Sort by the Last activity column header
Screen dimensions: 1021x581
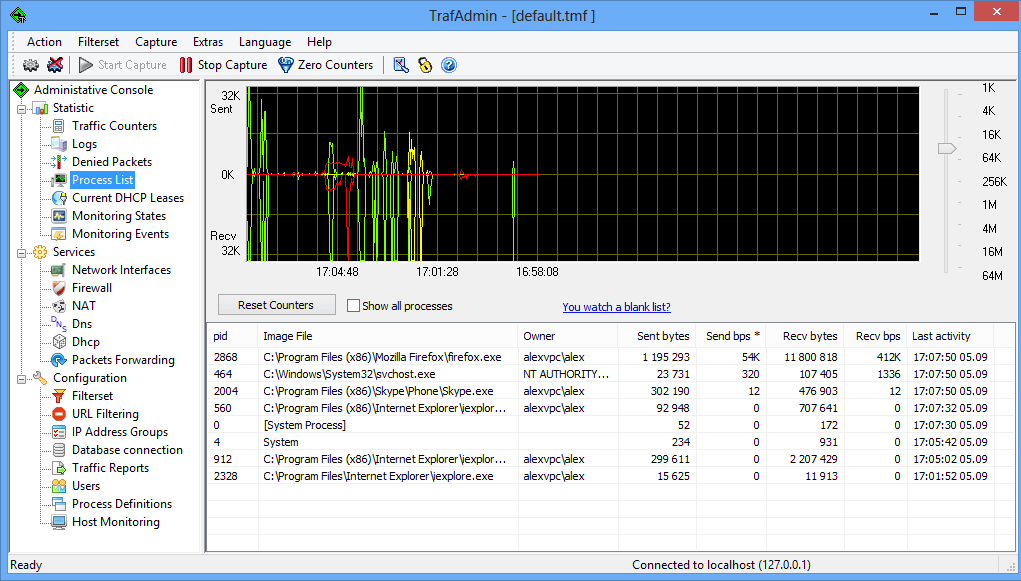[x=950, y=336]
